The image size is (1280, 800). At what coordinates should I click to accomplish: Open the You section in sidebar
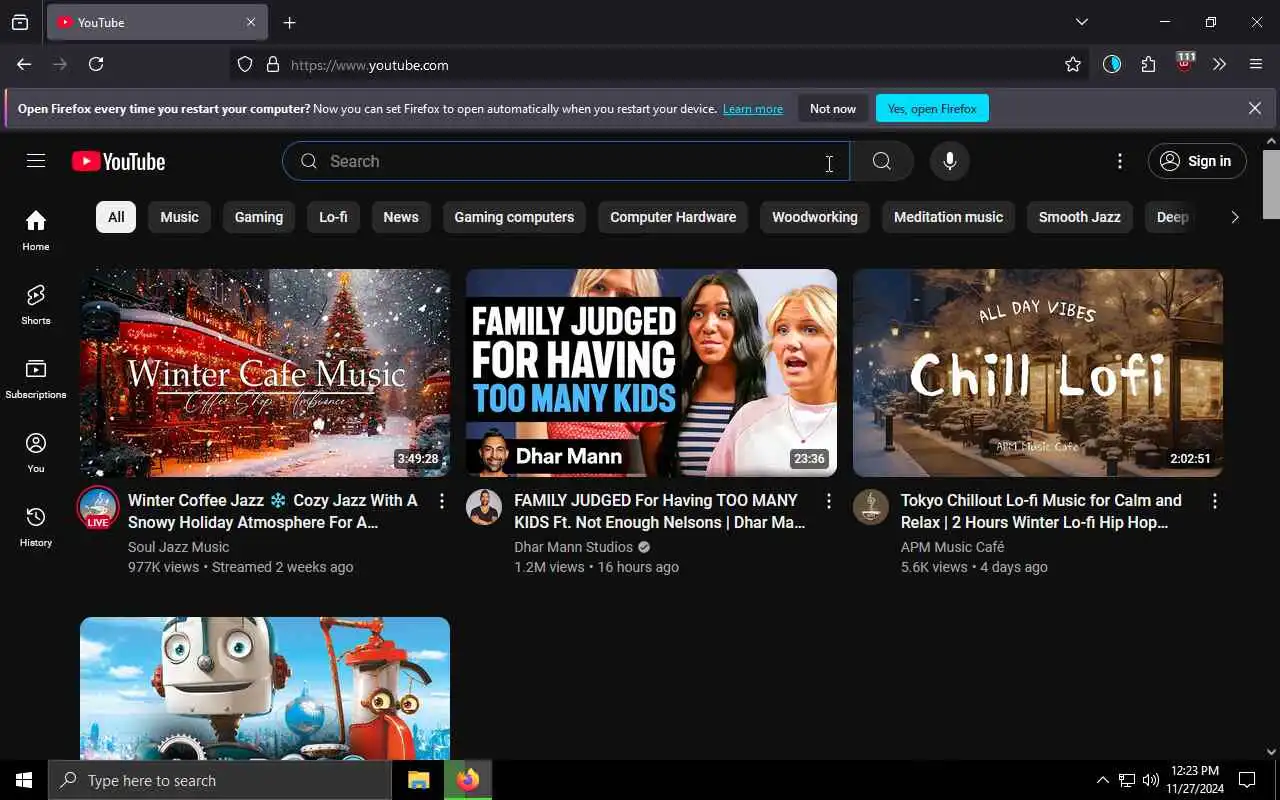click(36, 452)
